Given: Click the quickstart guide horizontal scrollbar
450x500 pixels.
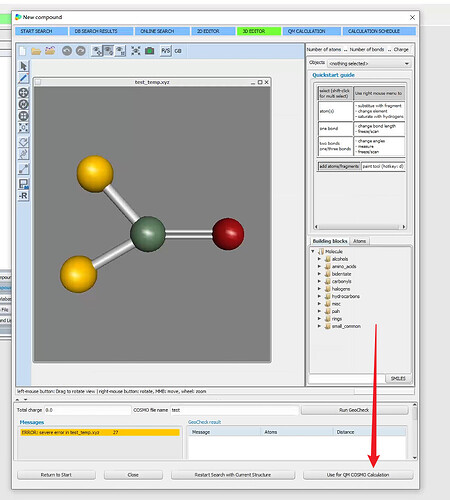Looking at the screenshot, I should click(x=360, y=227).
